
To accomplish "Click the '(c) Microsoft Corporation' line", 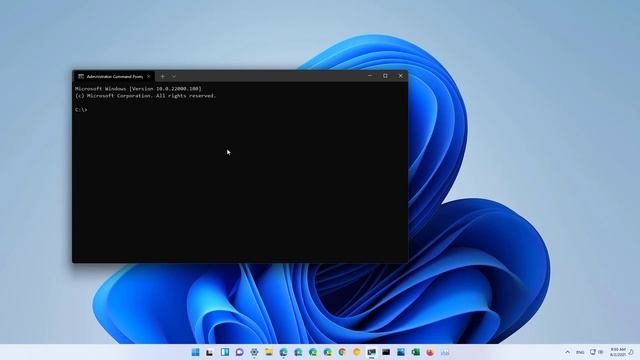I will coord(145,96).
